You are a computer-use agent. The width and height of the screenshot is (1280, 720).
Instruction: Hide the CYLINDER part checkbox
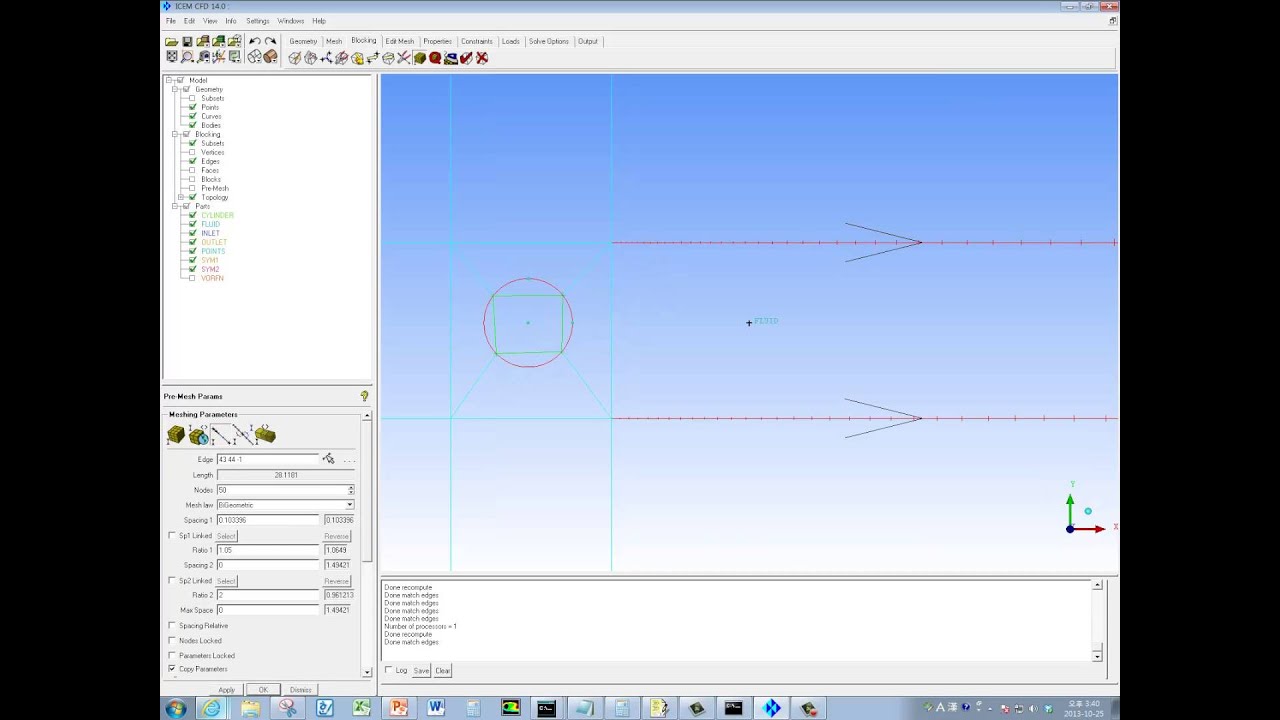pyautogui.click(x=192, y=215)
